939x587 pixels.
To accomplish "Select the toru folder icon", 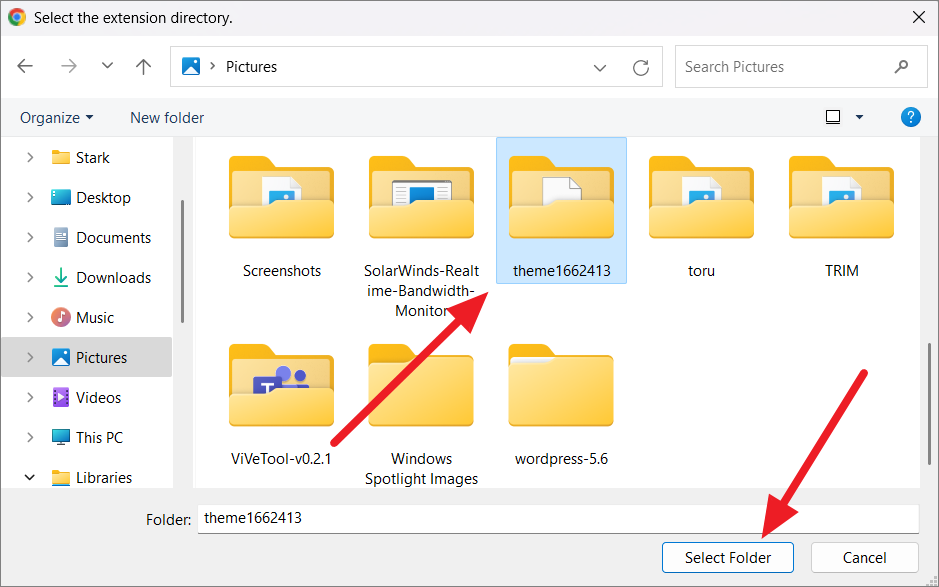I will 701,197.
